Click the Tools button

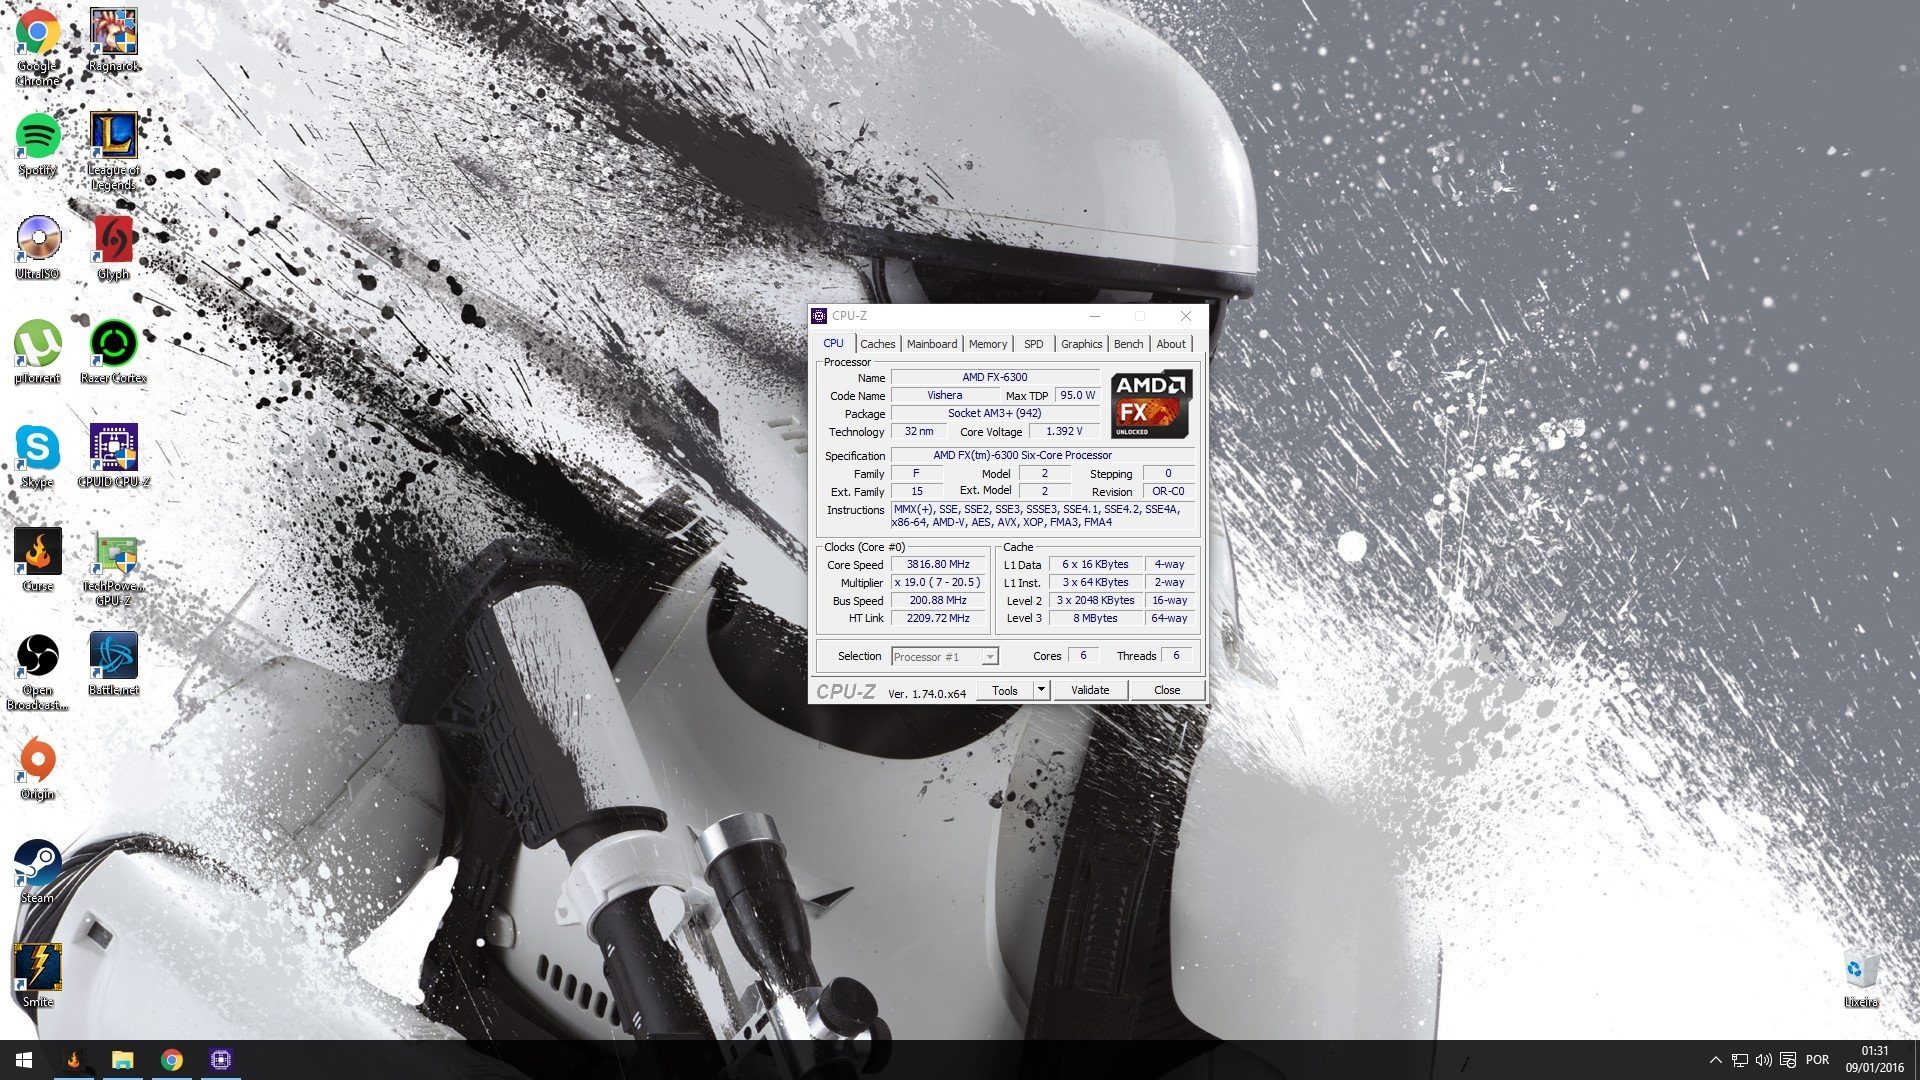point(1005,690)
